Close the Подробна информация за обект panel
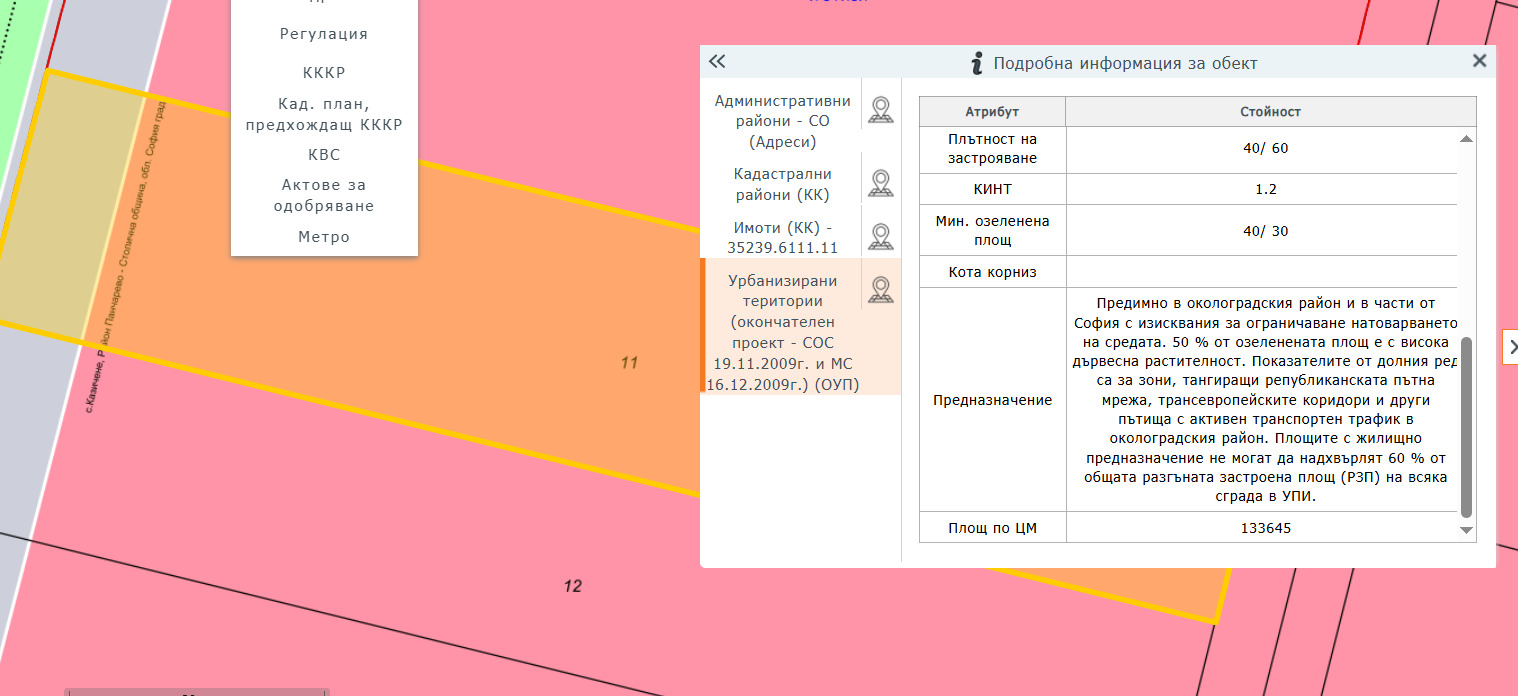 [x=1480, y=61]
